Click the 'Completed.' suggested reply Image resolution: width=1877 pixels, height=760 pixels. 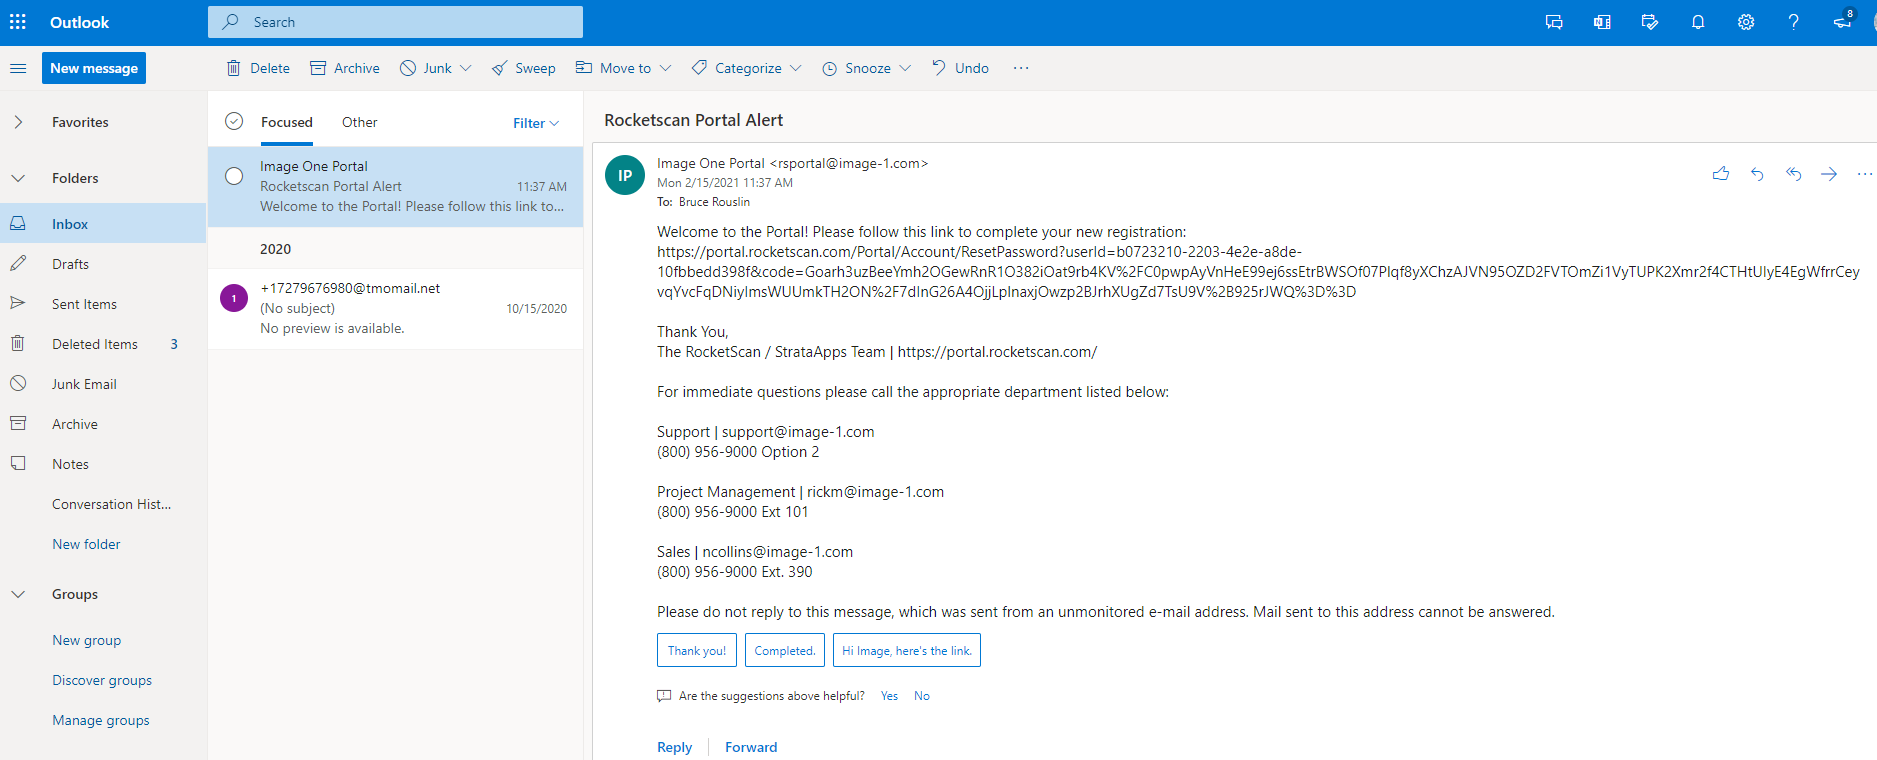coord(785,650)
